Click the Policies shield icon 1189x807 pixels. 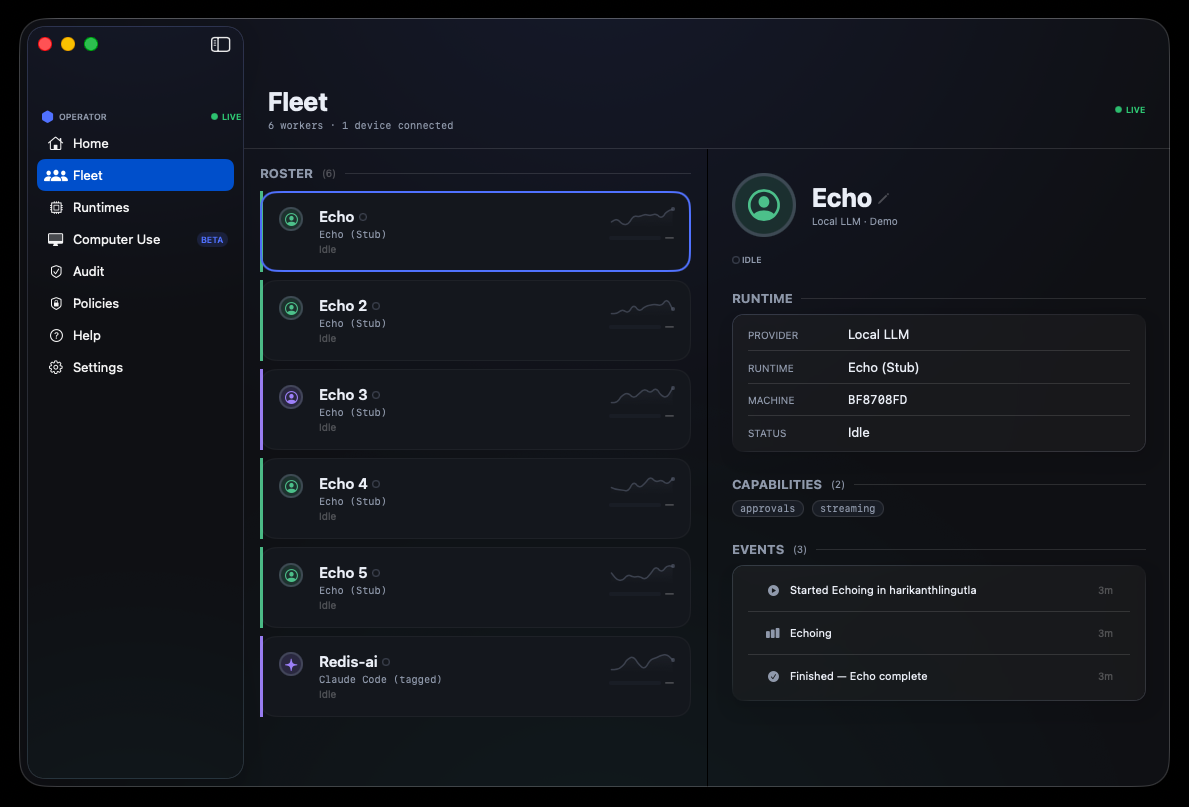[56, 303]
